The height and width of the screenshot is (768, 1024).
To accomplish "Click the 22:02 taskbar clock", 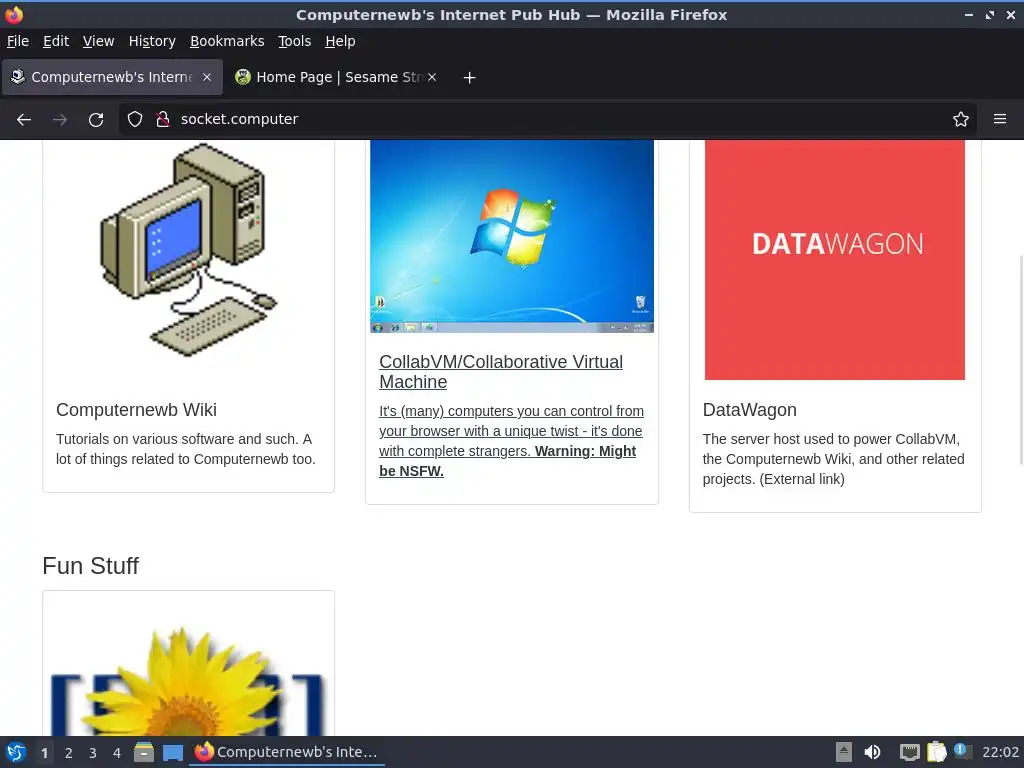I will [1000, 752].
